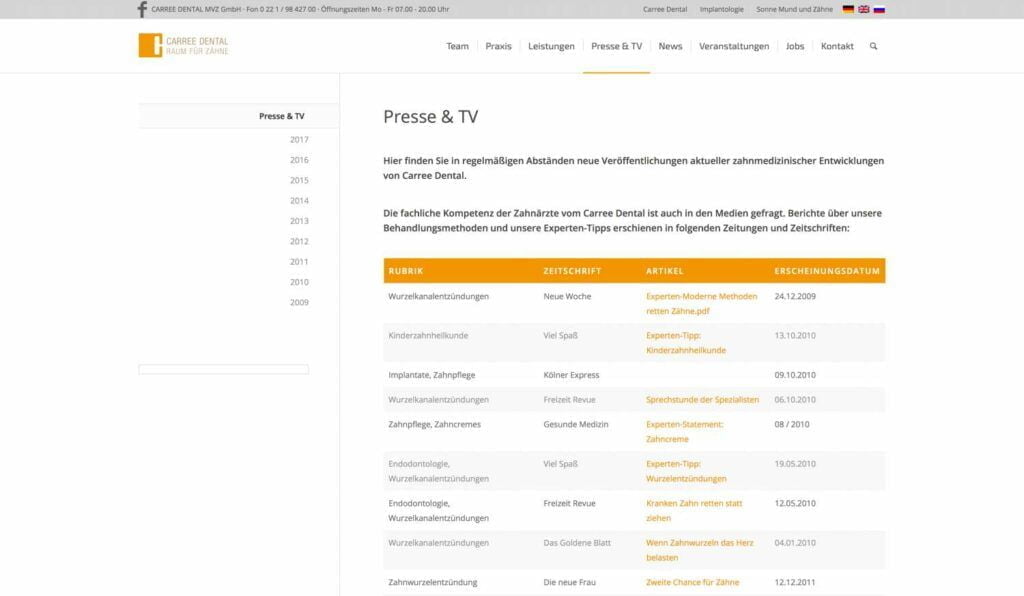This screenshot has width=1024, height=596.
Task: Click the date 04.01.2010
Action: pyautogui.click(x=795, y=543)
